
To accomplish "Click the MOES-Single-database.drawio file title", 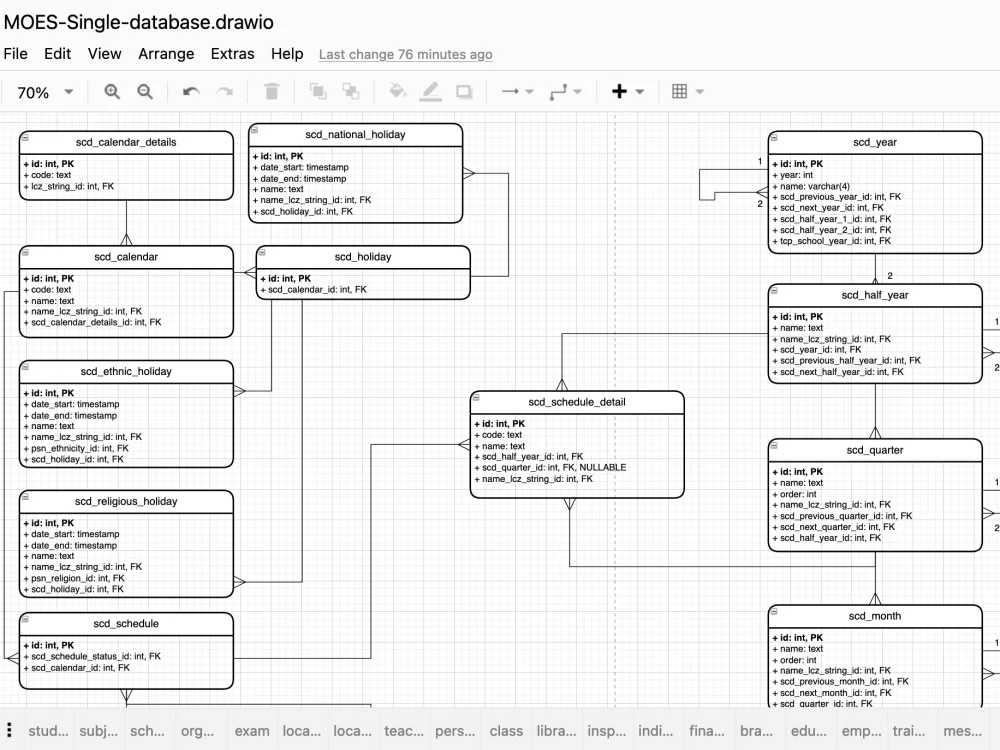I will (x=138, y=22).
